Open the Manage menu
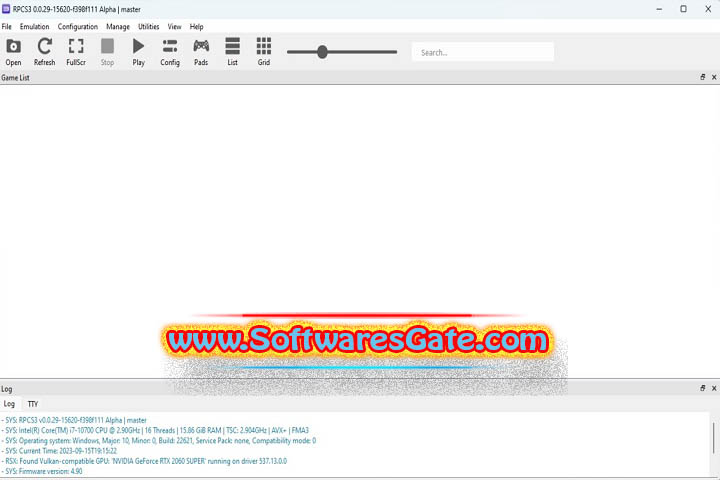 pos(118,27)
